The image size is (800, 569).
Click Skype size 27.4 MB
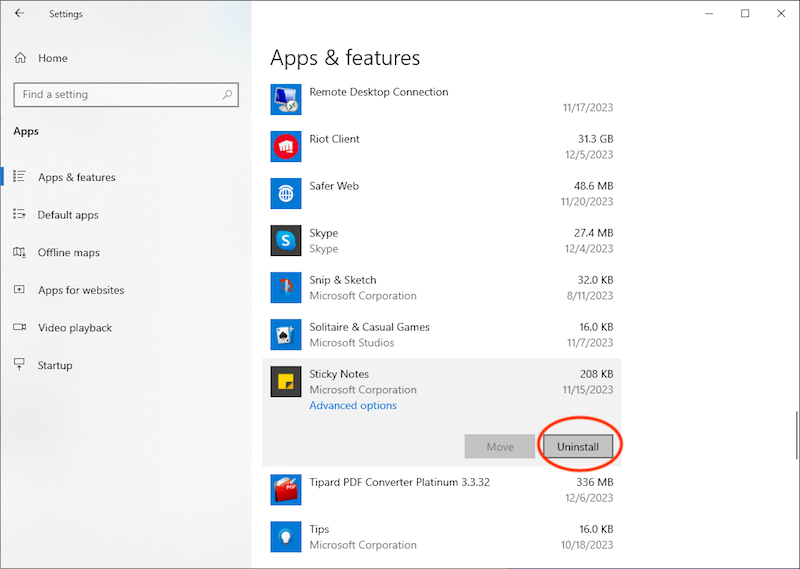tap(593, 233)
